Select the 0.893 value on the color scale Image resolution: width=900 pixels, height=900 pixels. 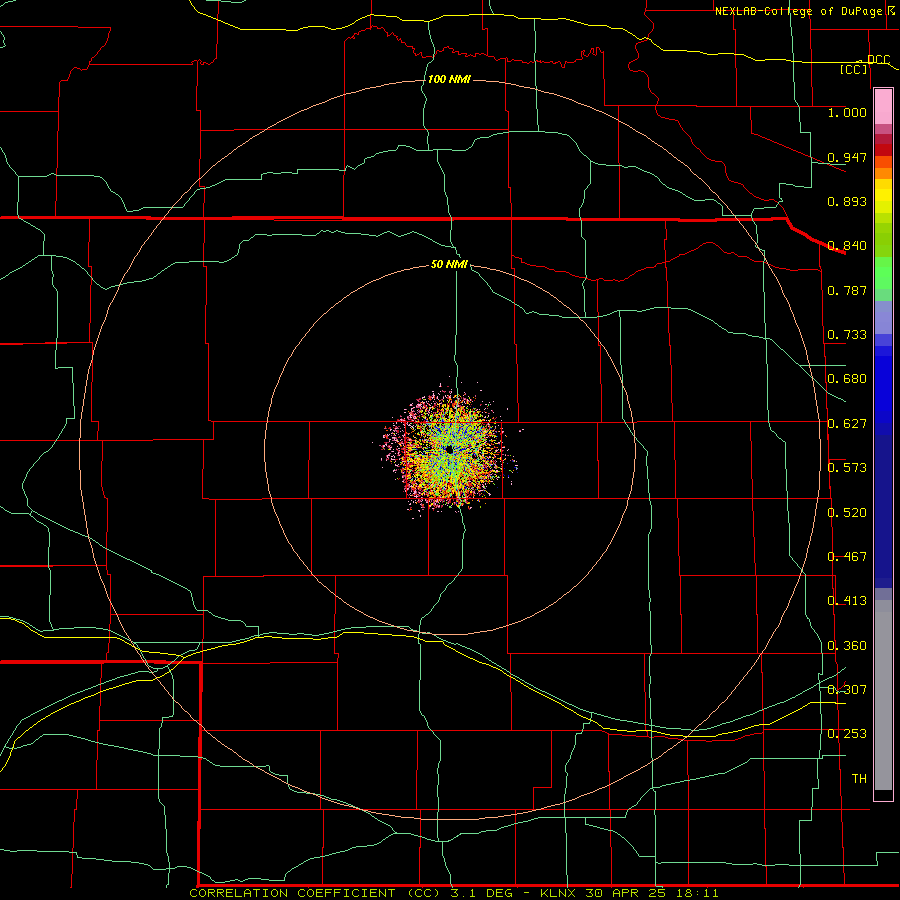pyautogui.click(x=847, y=201)
